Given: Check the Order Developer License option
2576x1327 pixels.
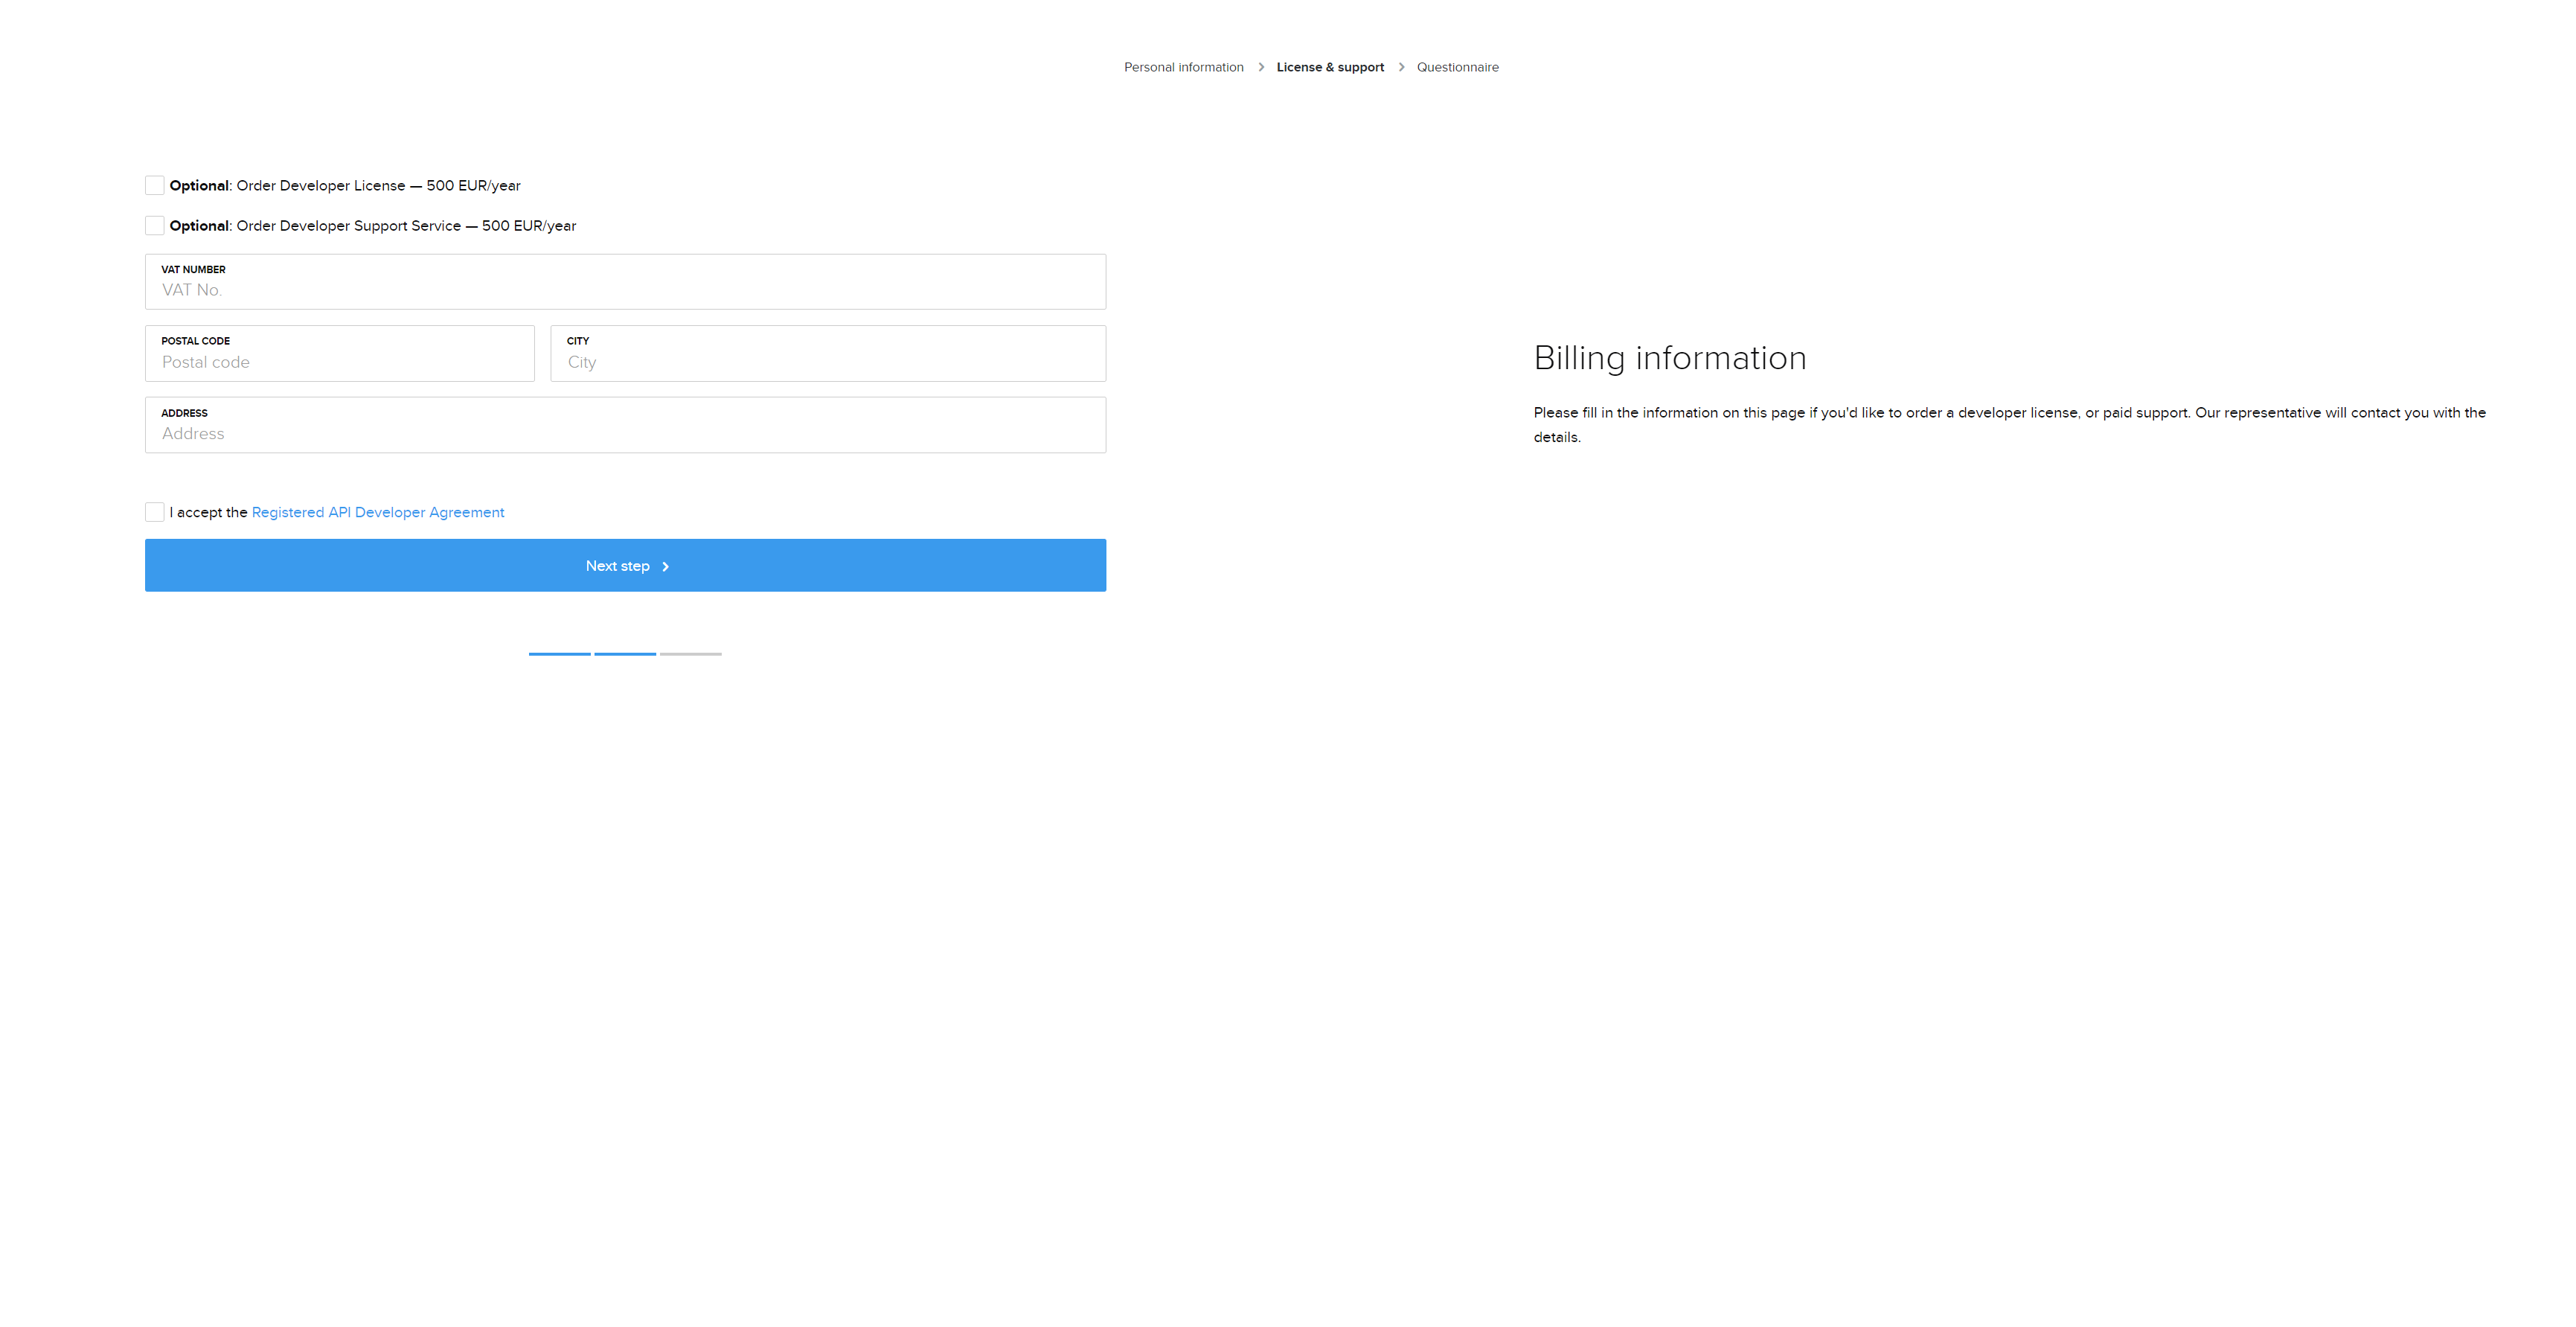Looking at the screenshot, I should pyautogui.click(x=154, y=185).
